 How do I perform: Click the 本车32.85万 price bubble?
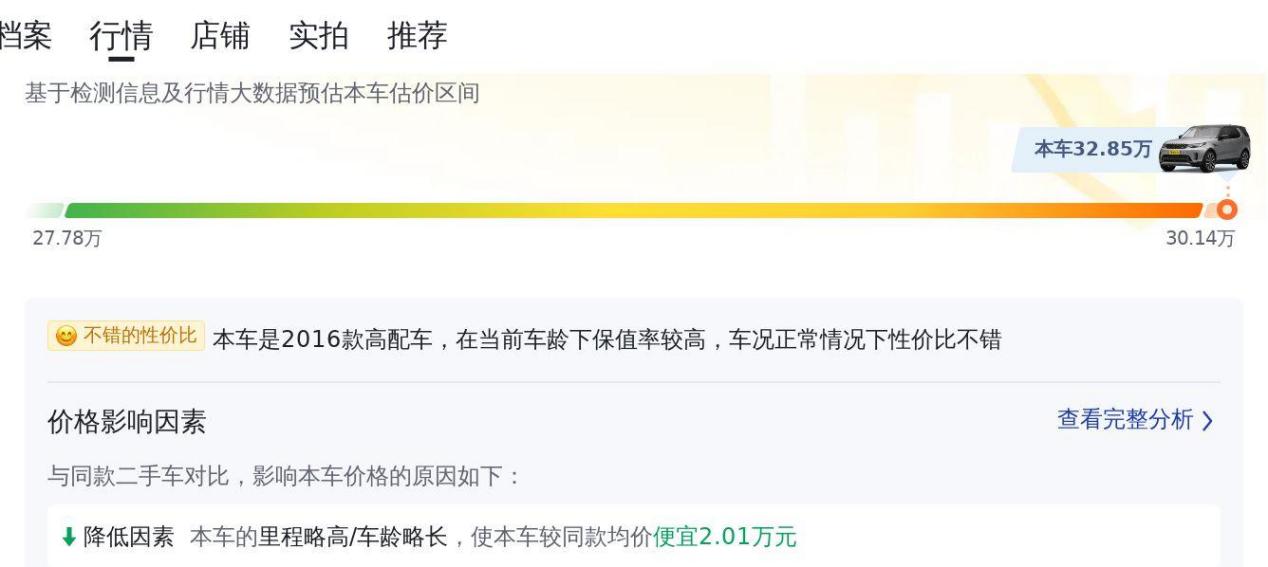[1093, 150]
